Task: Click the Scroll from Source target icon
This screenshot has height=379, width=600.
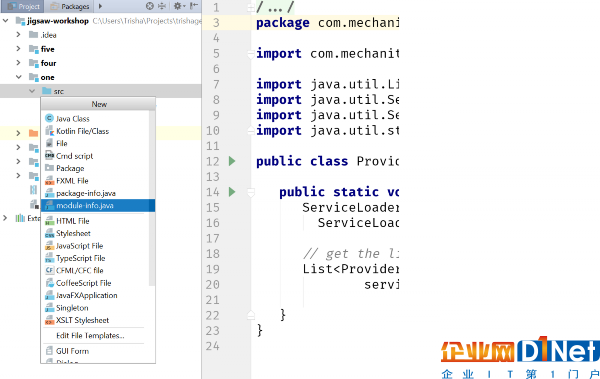Action: click(x=150, y=6)
